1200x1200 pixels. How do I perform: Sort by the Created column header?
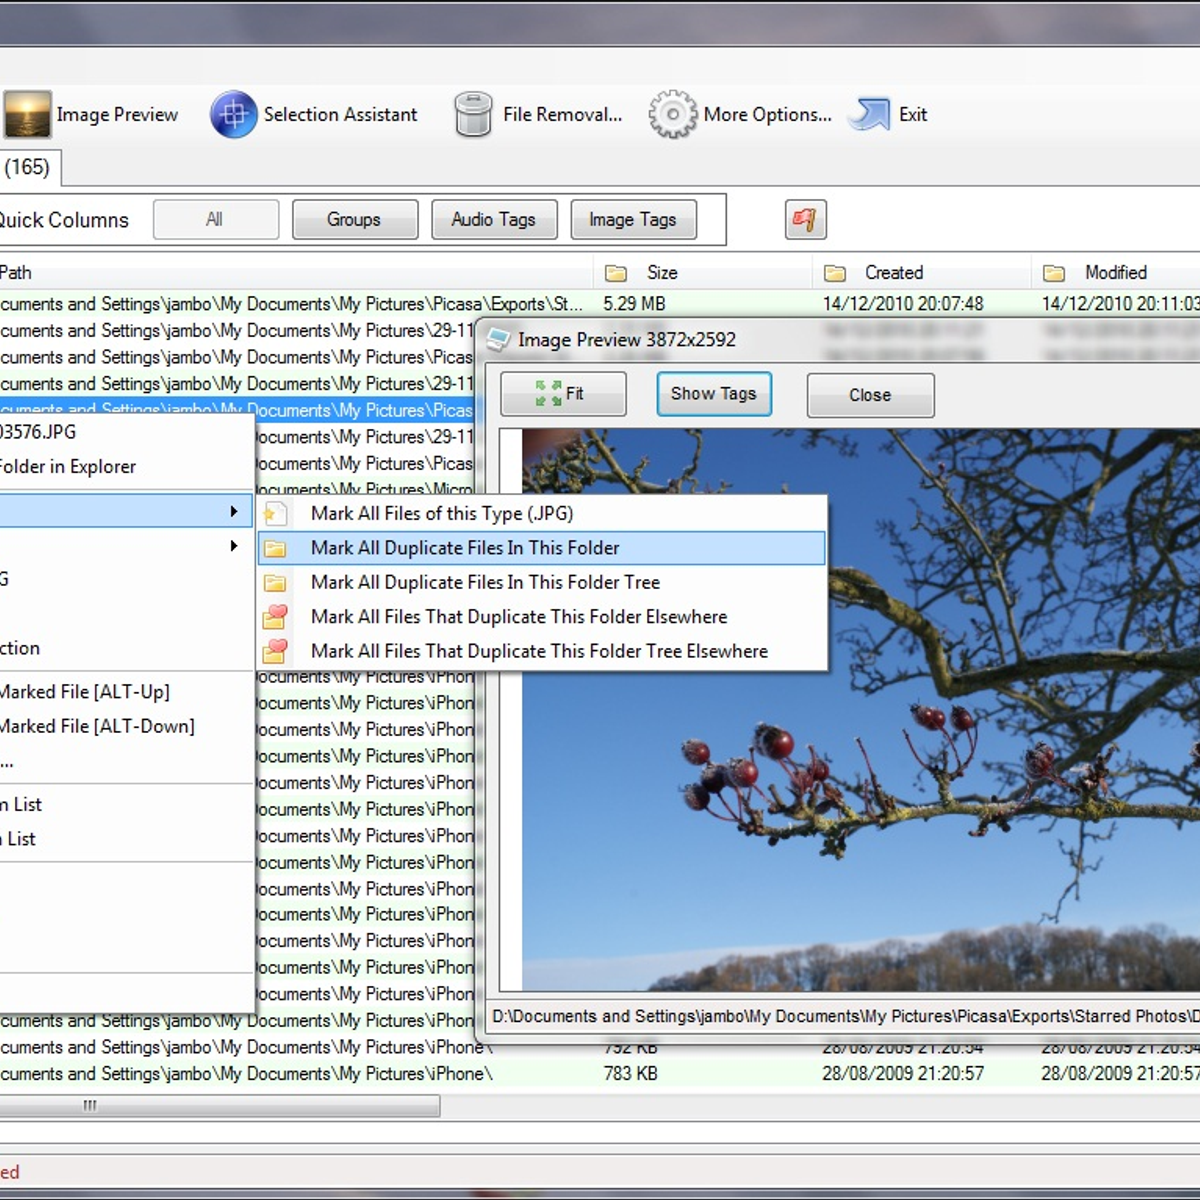tap(893, 273)
